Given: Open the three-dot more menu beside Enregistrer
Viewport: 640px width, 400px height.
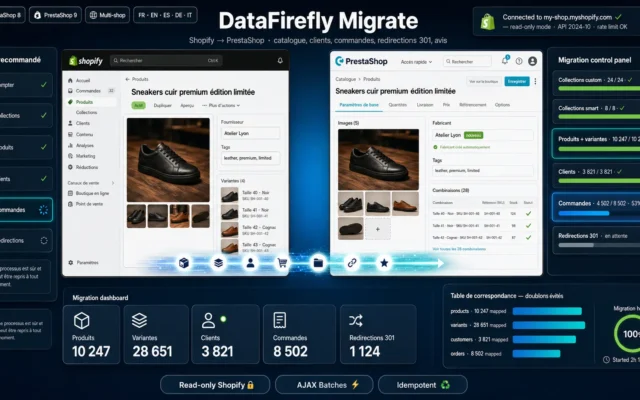Looking at the screenshot, I should click(x=535, y=81).
